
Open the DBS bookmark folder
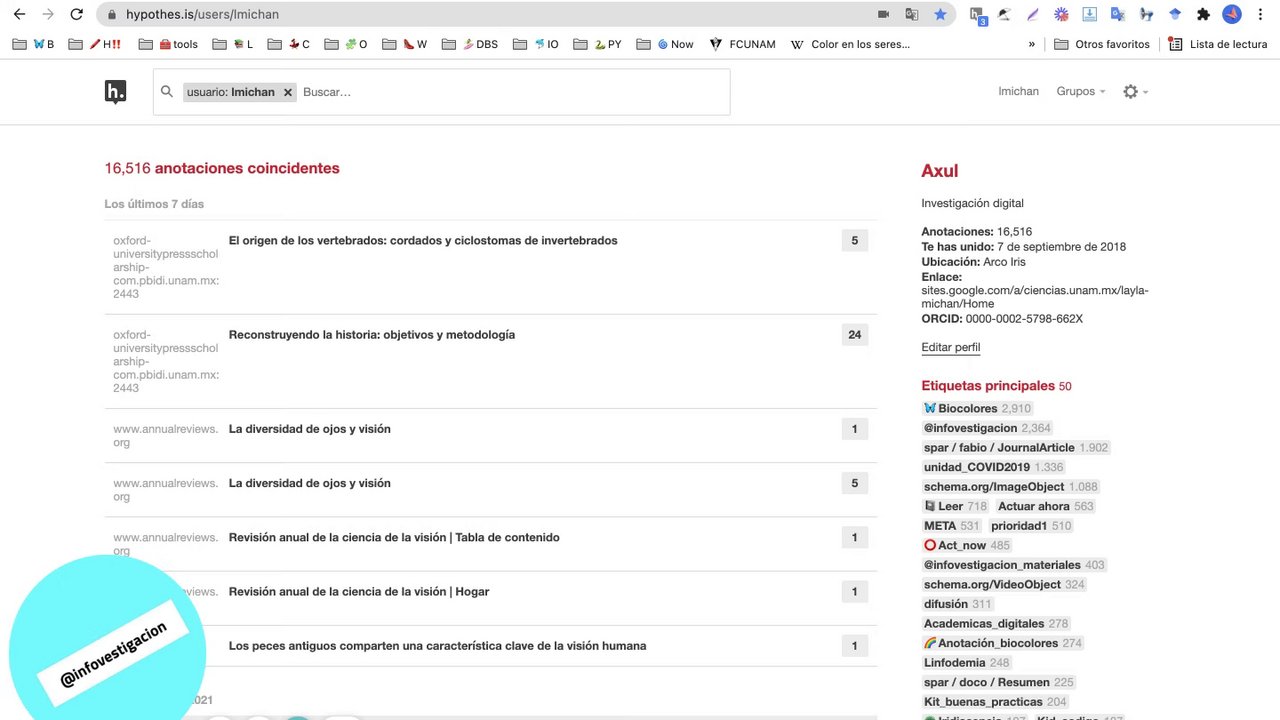470,44
